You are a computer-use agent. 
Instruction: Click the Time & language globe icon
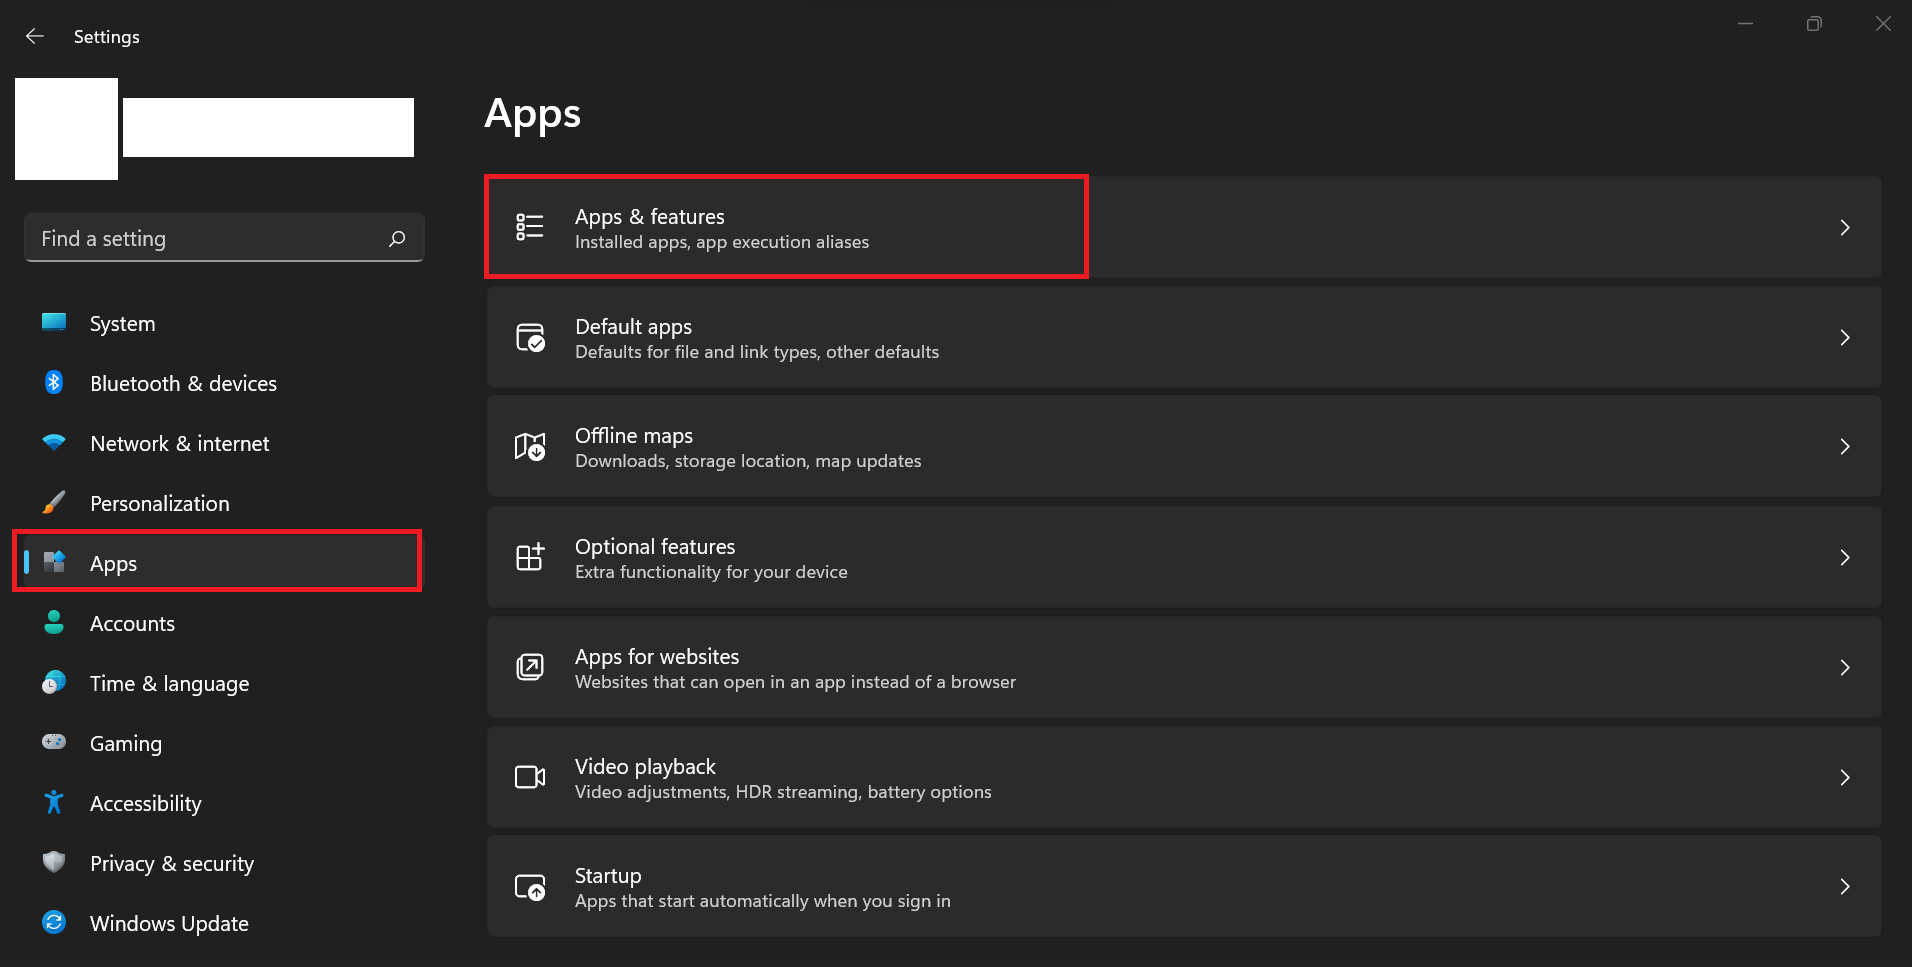(54, 682)
